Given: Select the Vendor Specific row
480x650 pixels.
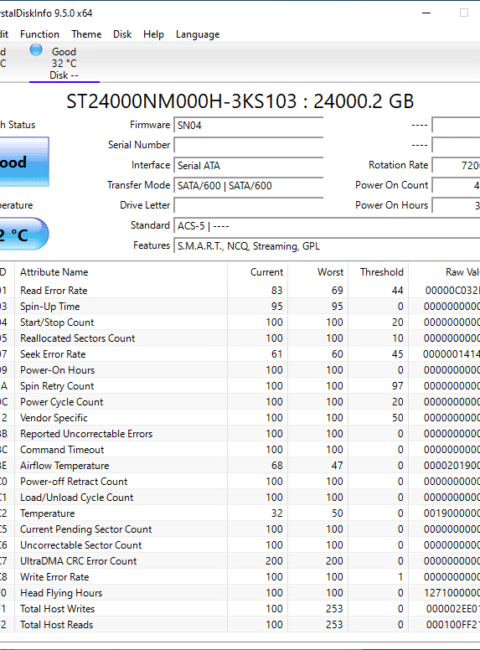Looking at the screenshot, I should [x=240, y=417].
